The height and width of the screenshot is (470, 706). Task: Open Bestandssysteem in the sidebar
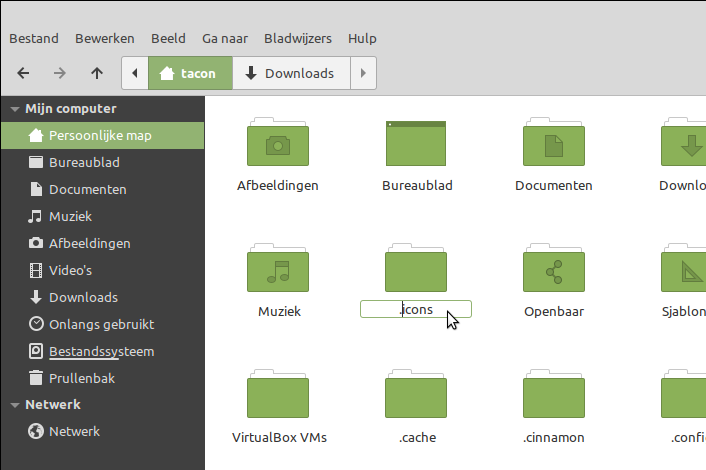[x=101, y=351]
